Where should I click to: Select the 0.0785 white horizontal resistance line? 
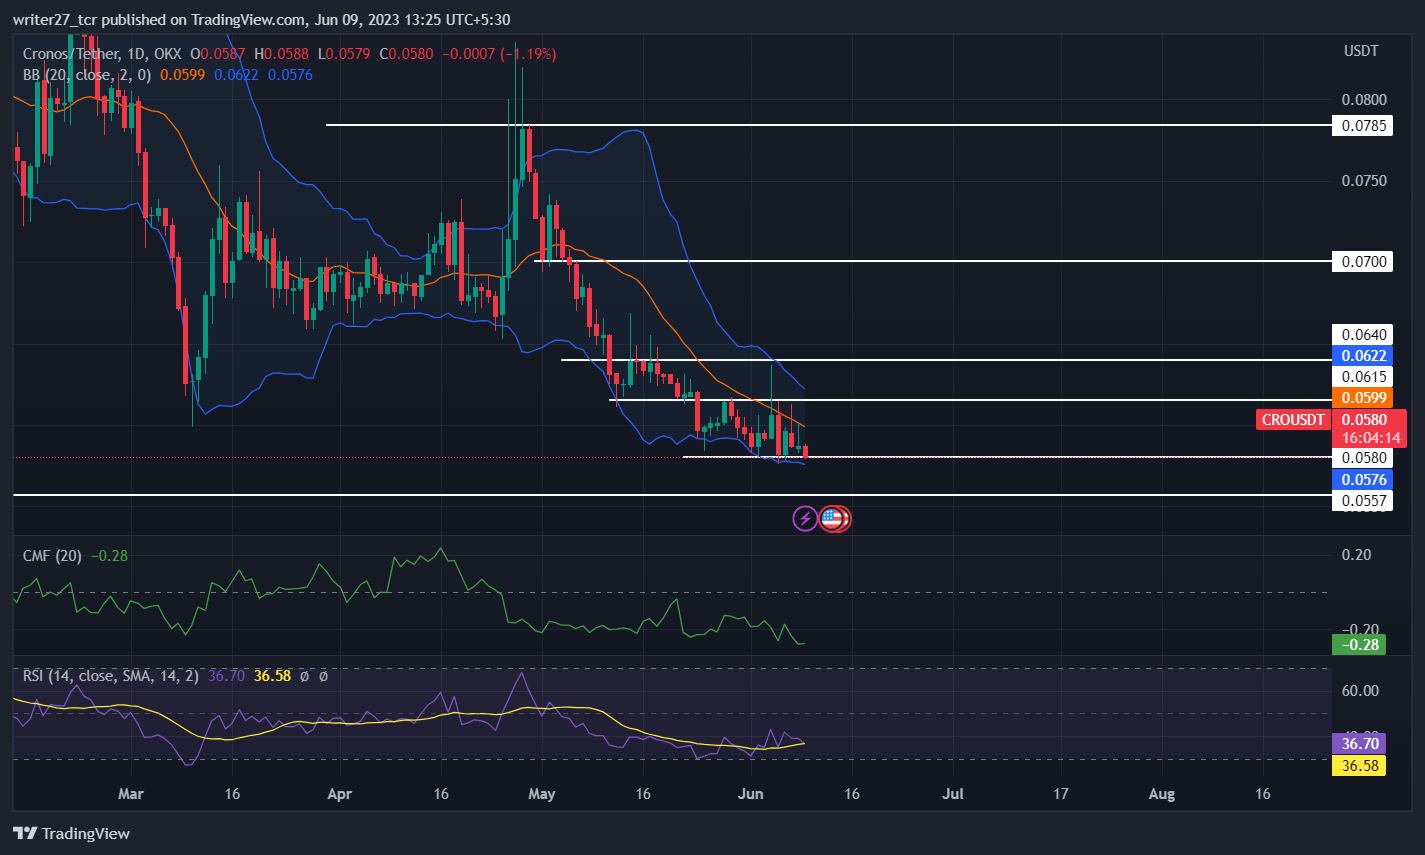tap(828, 125)
